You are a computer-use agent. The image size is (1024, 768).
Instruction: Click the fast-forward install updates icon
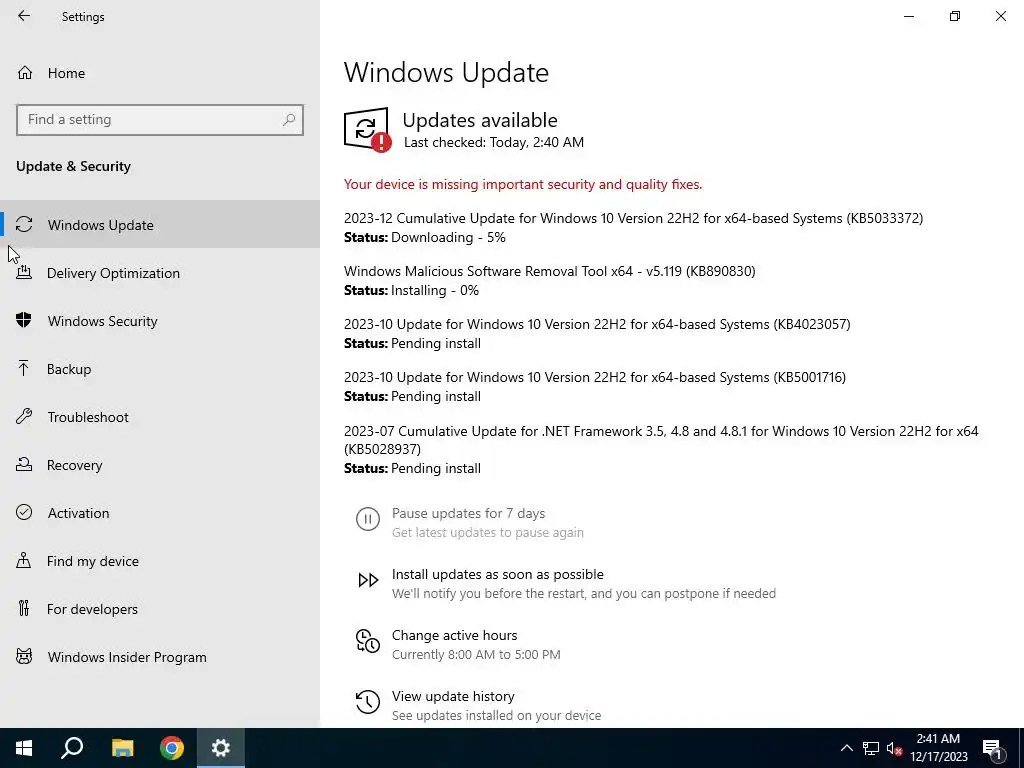pyautogui.click(x=368, y=580)
